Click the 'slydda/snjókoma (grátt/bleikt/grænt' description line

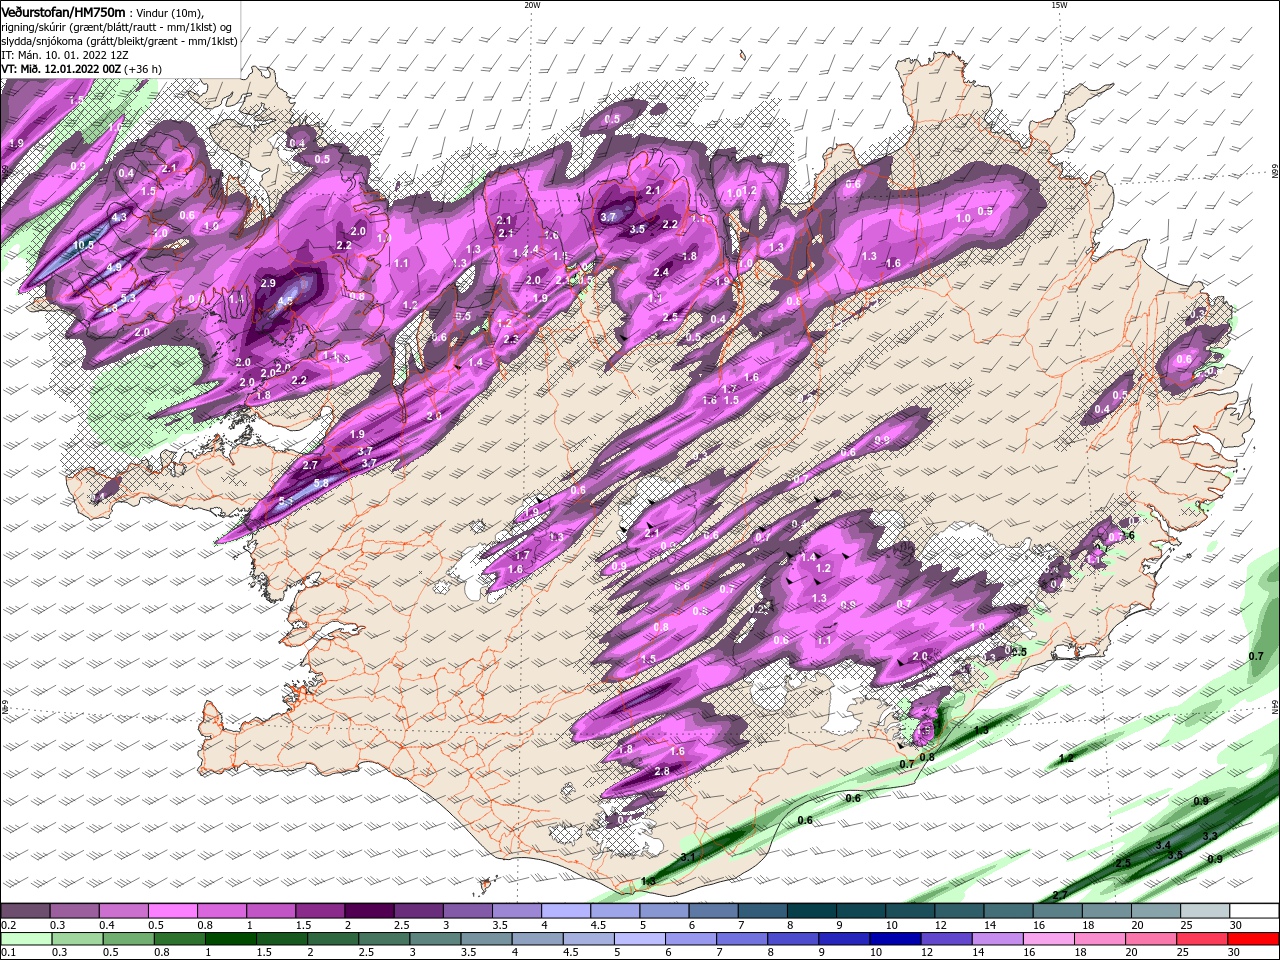(119, 41)
